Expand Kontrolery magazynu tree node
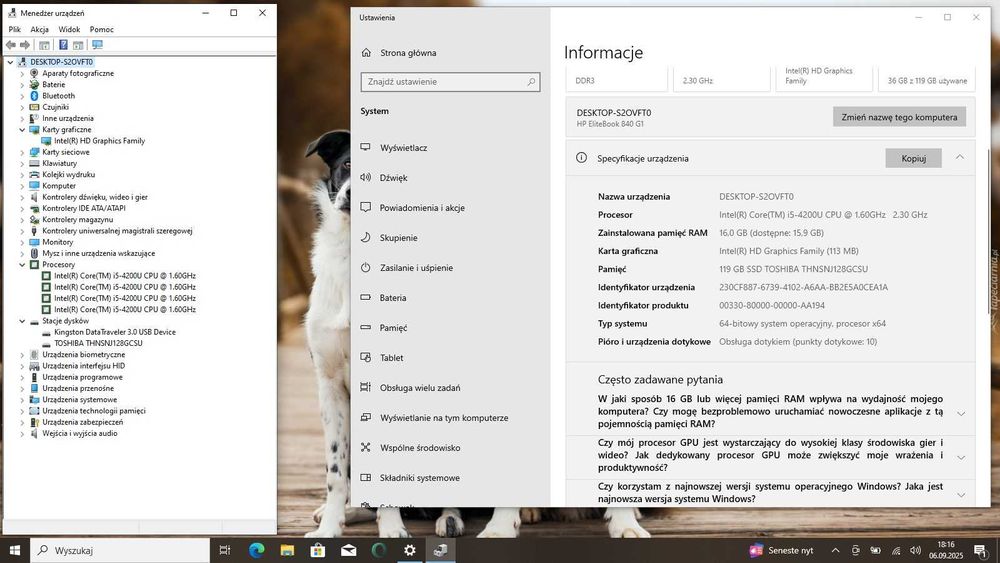 coord(22,219)
